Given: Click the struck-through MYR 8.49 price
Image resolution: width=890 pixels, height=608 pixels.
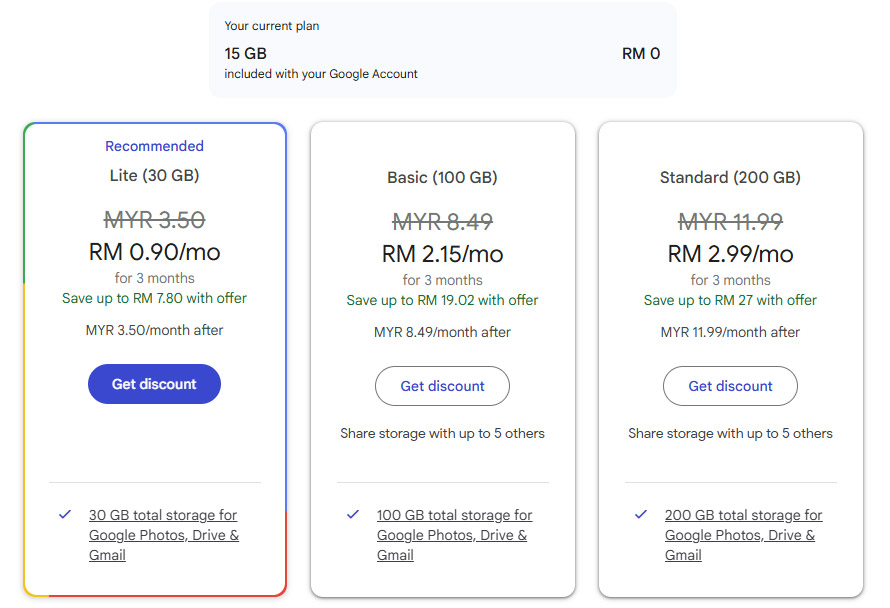Looking at the screenshot, I should 442,219.
